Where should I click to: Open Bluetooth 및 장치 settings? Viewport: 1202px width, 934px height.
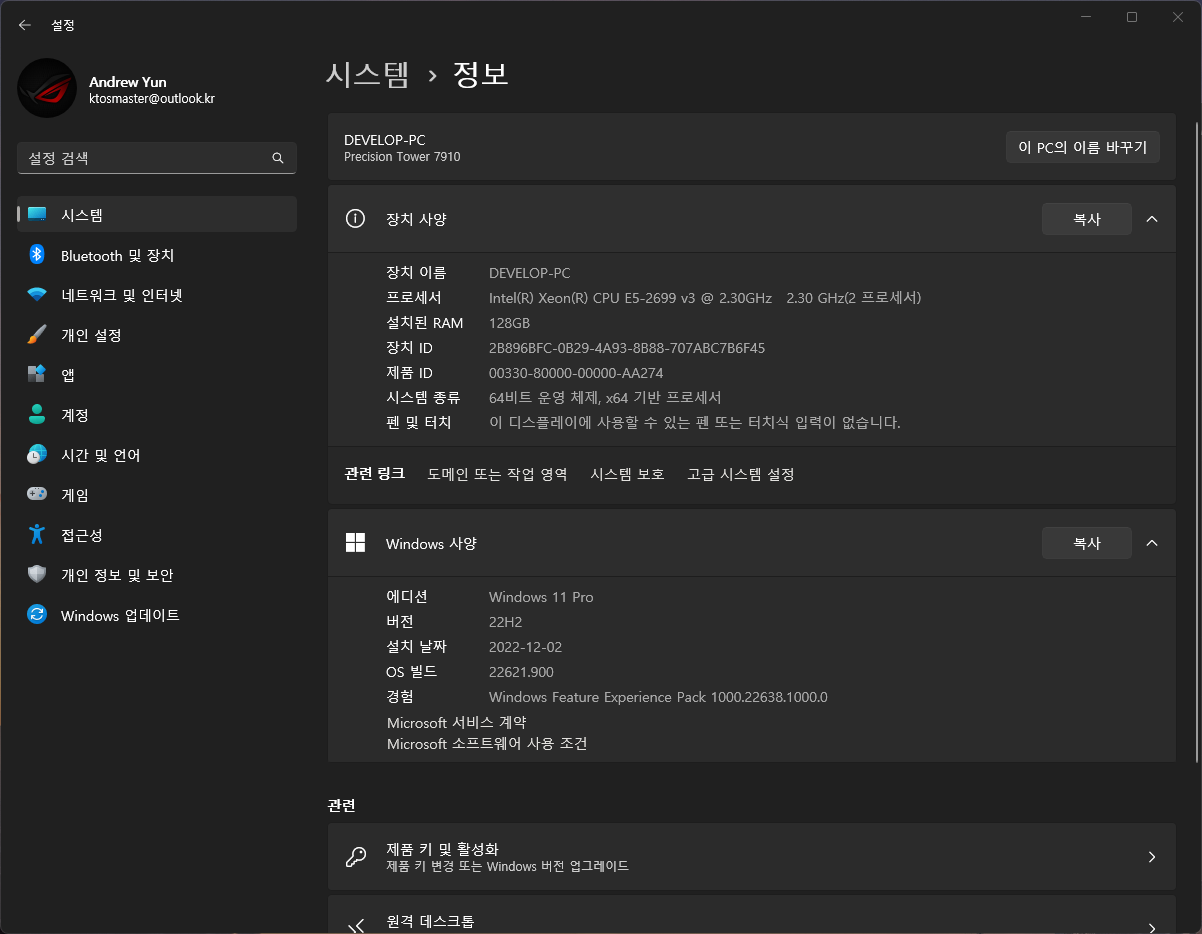pos(157,255)
